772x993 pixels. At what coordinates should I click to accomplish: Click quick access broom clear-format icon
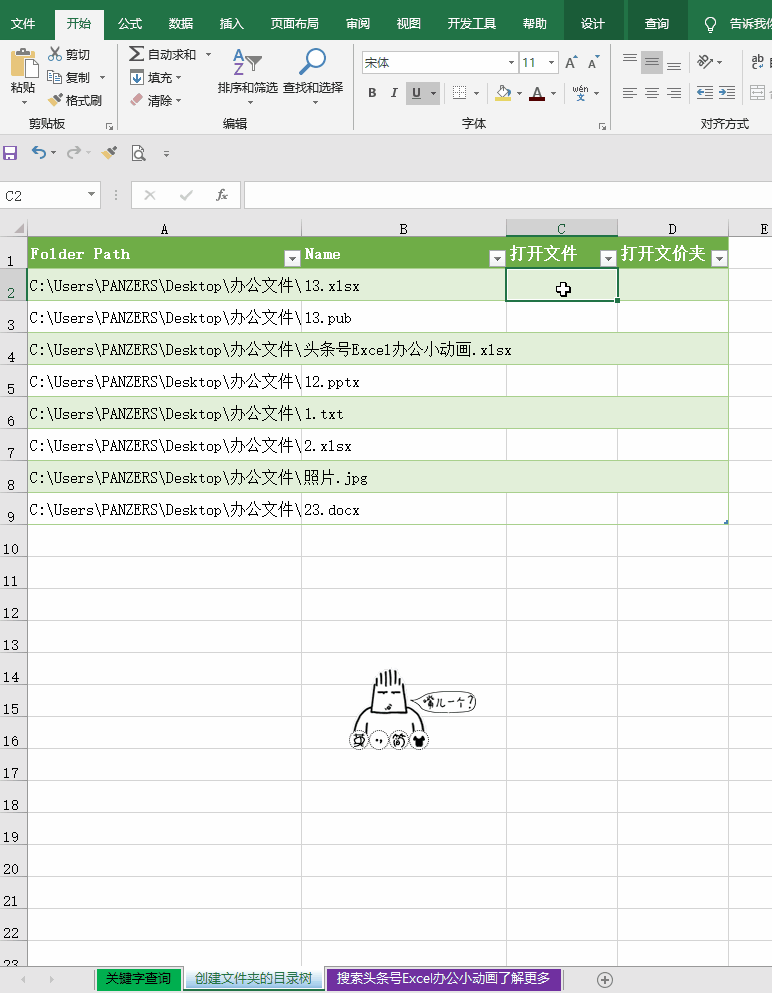click(109, 153)
